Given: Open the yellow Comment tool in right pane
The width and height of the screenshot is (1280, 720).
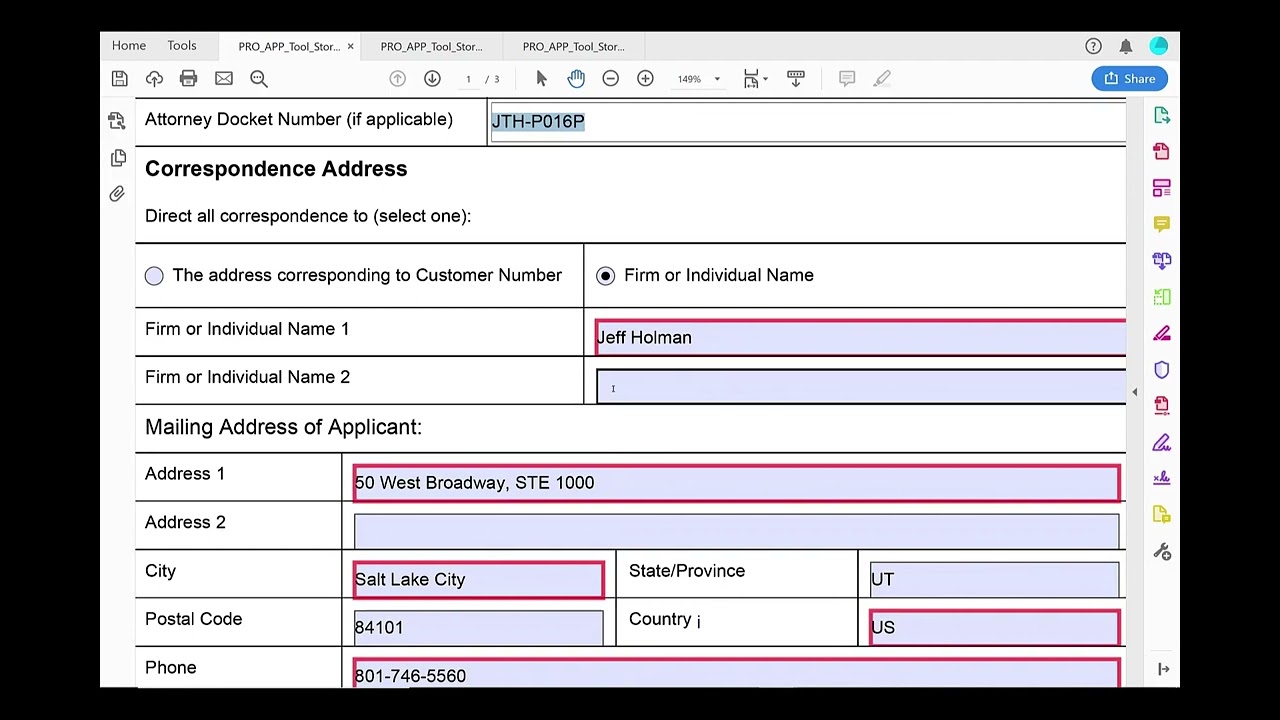Looking at the screenshot, I should pos(1162,224).
